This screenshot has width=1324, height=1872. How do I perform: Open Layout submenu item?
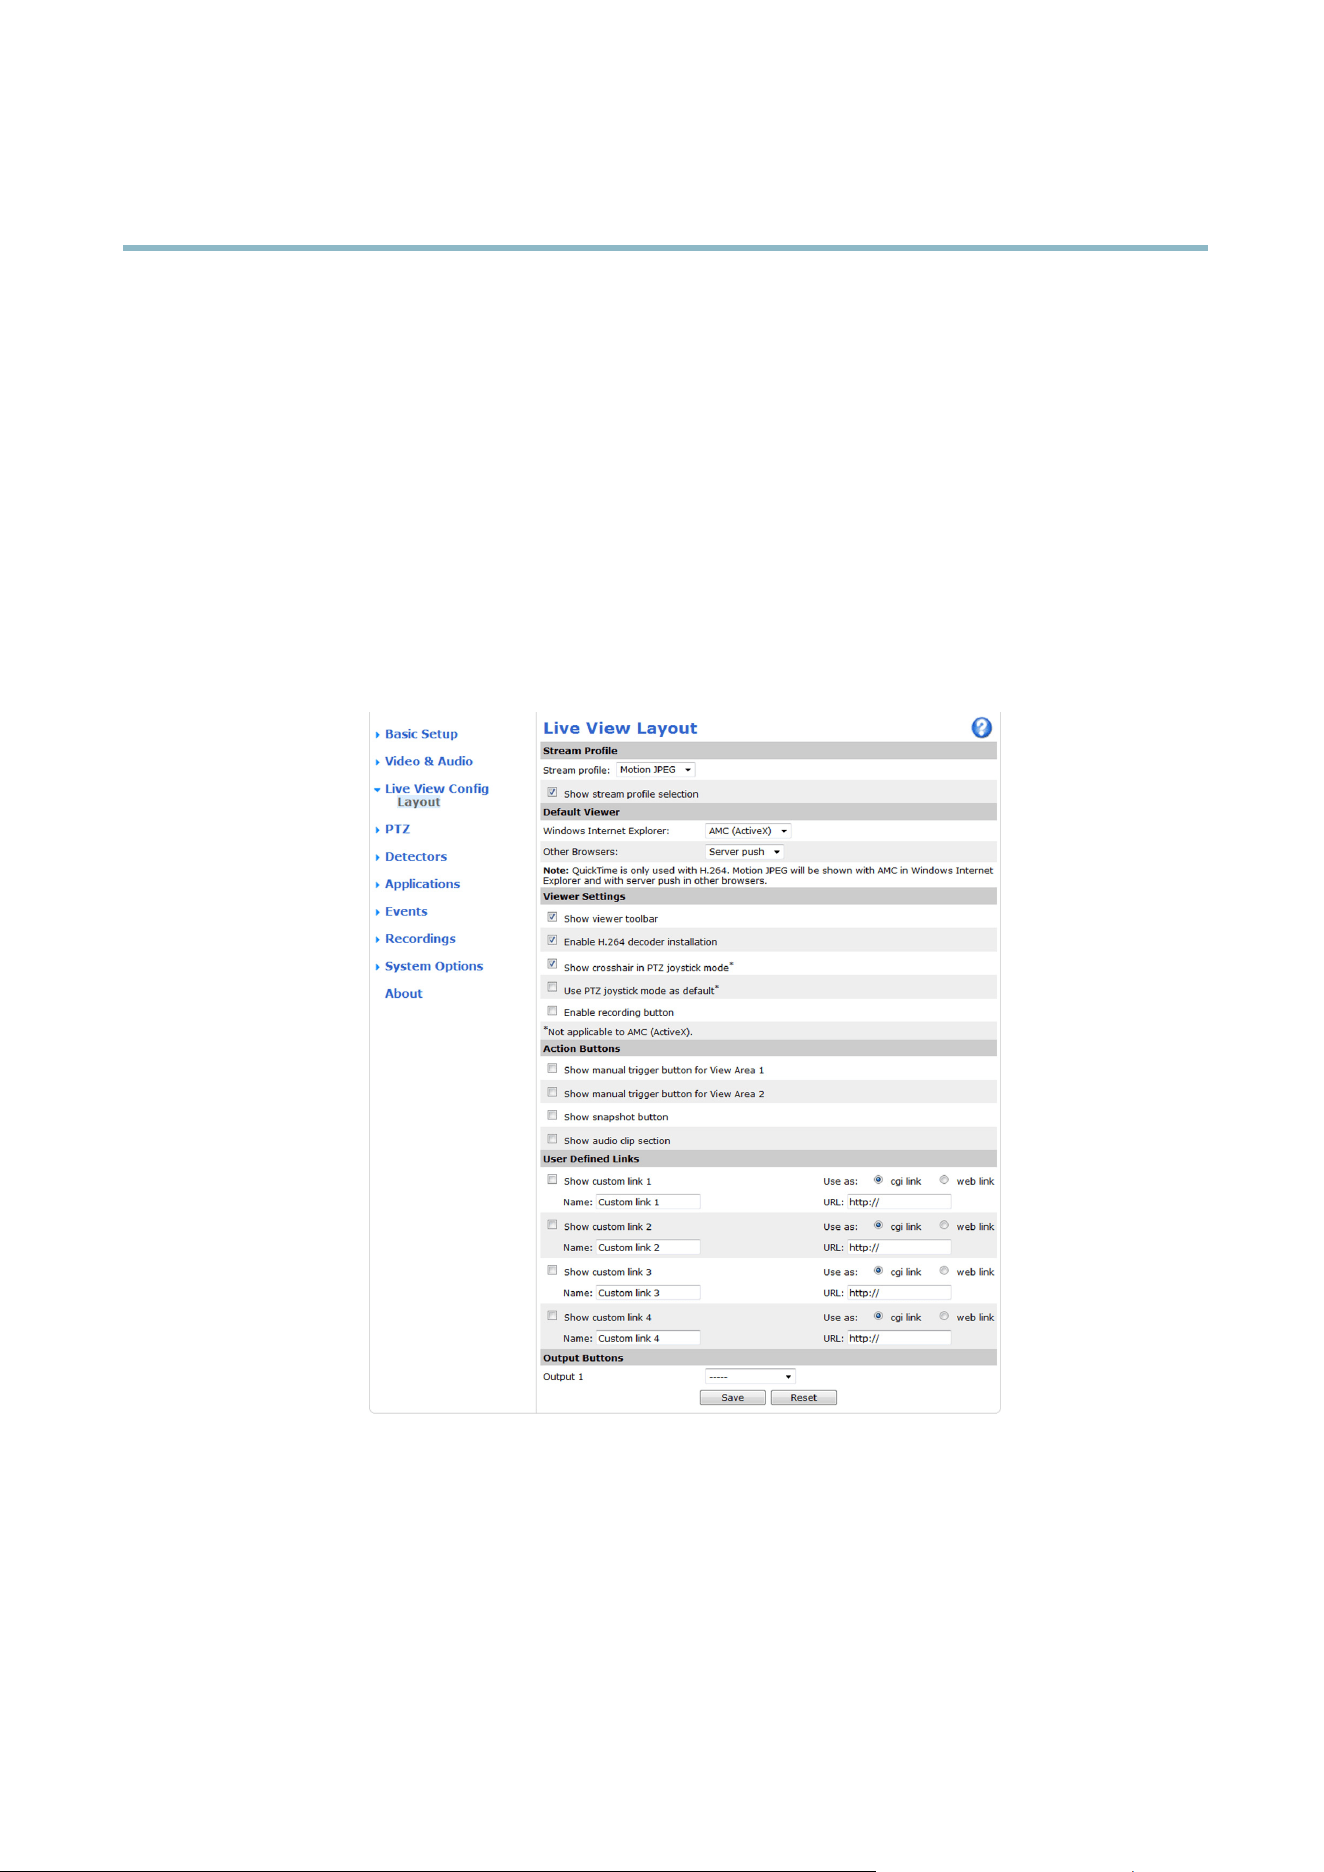419,802
